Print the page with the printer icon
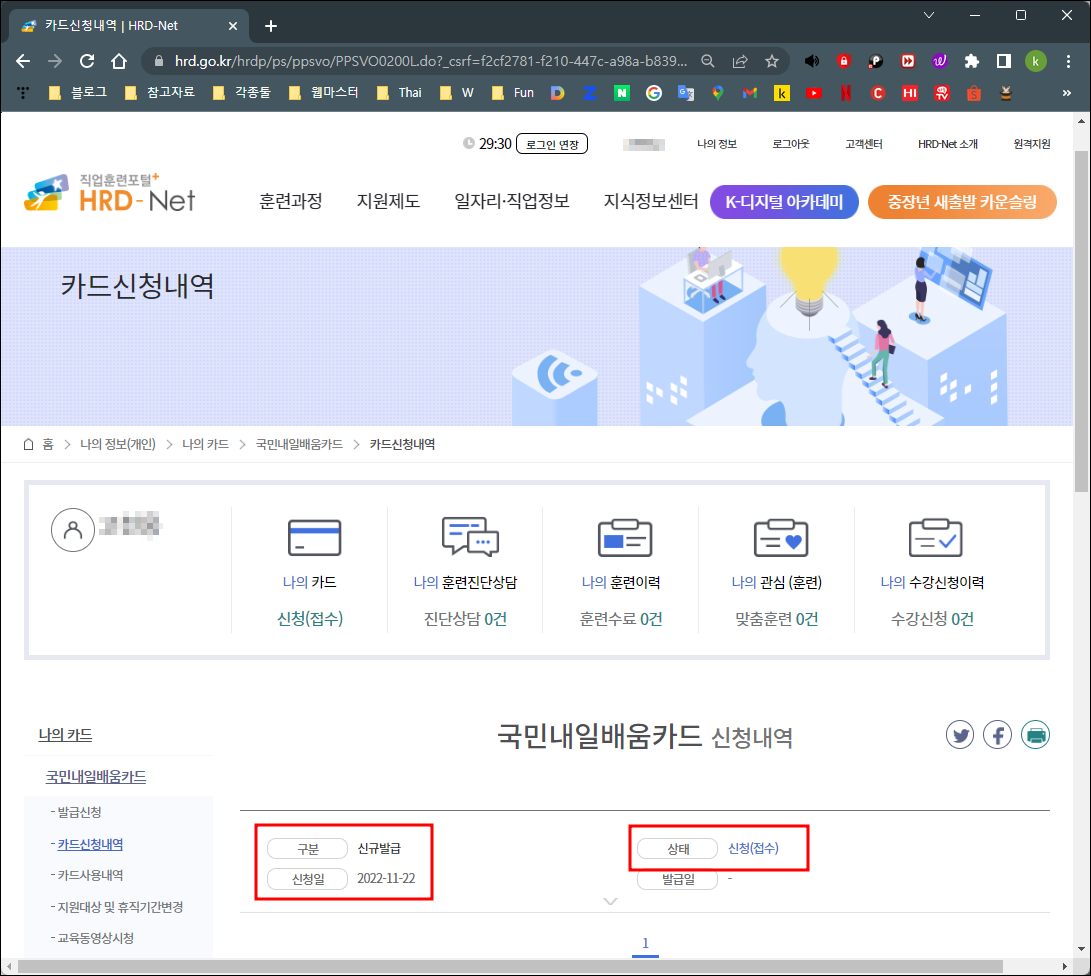1091x976 pixels. click(x=1035, y=734)
